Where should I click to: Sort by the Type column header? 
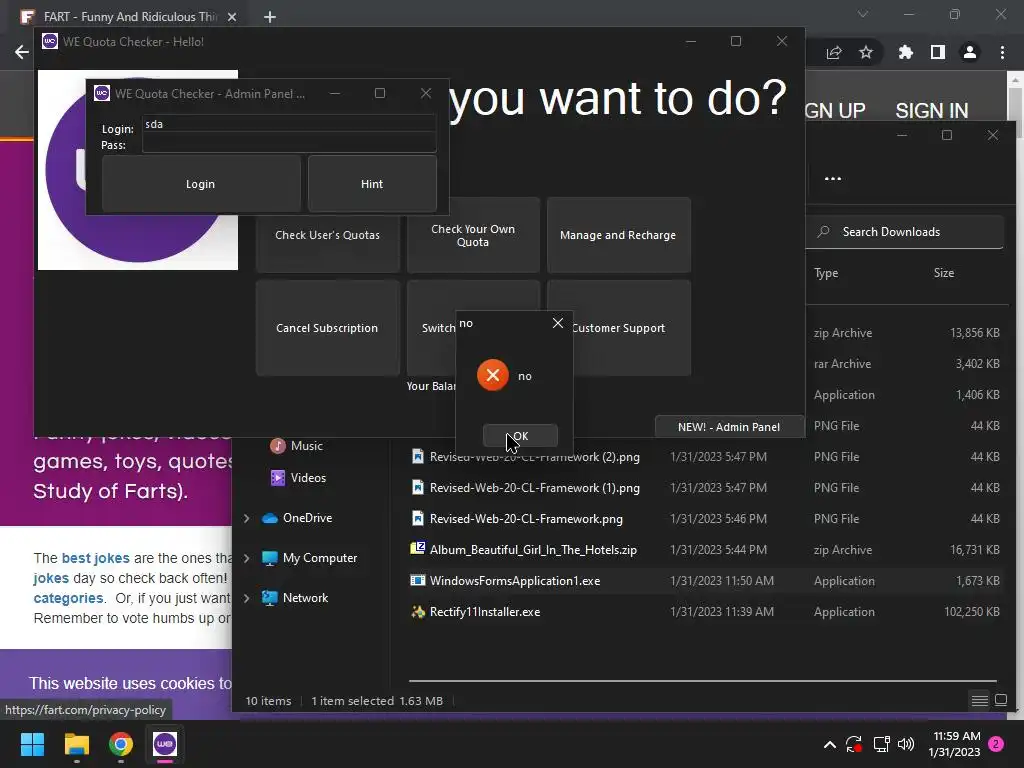coord(826,273)
